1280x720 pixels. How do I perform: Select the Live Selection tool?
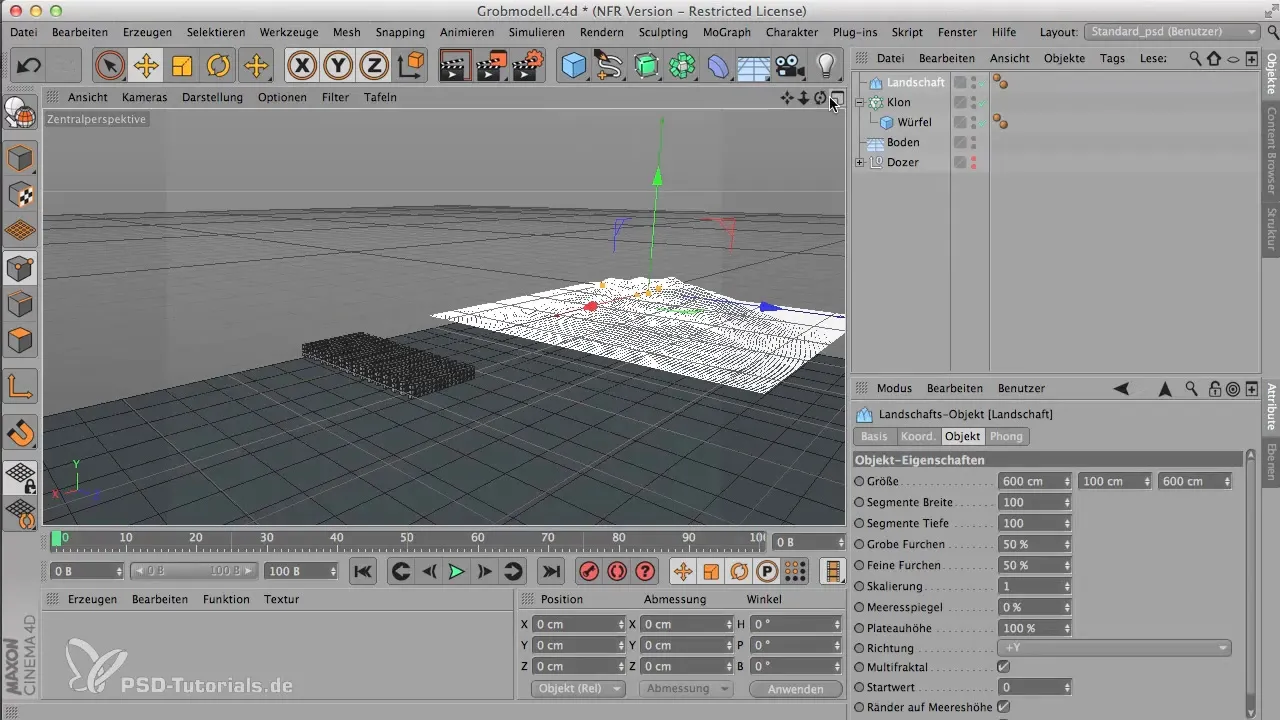coord(109,66)
